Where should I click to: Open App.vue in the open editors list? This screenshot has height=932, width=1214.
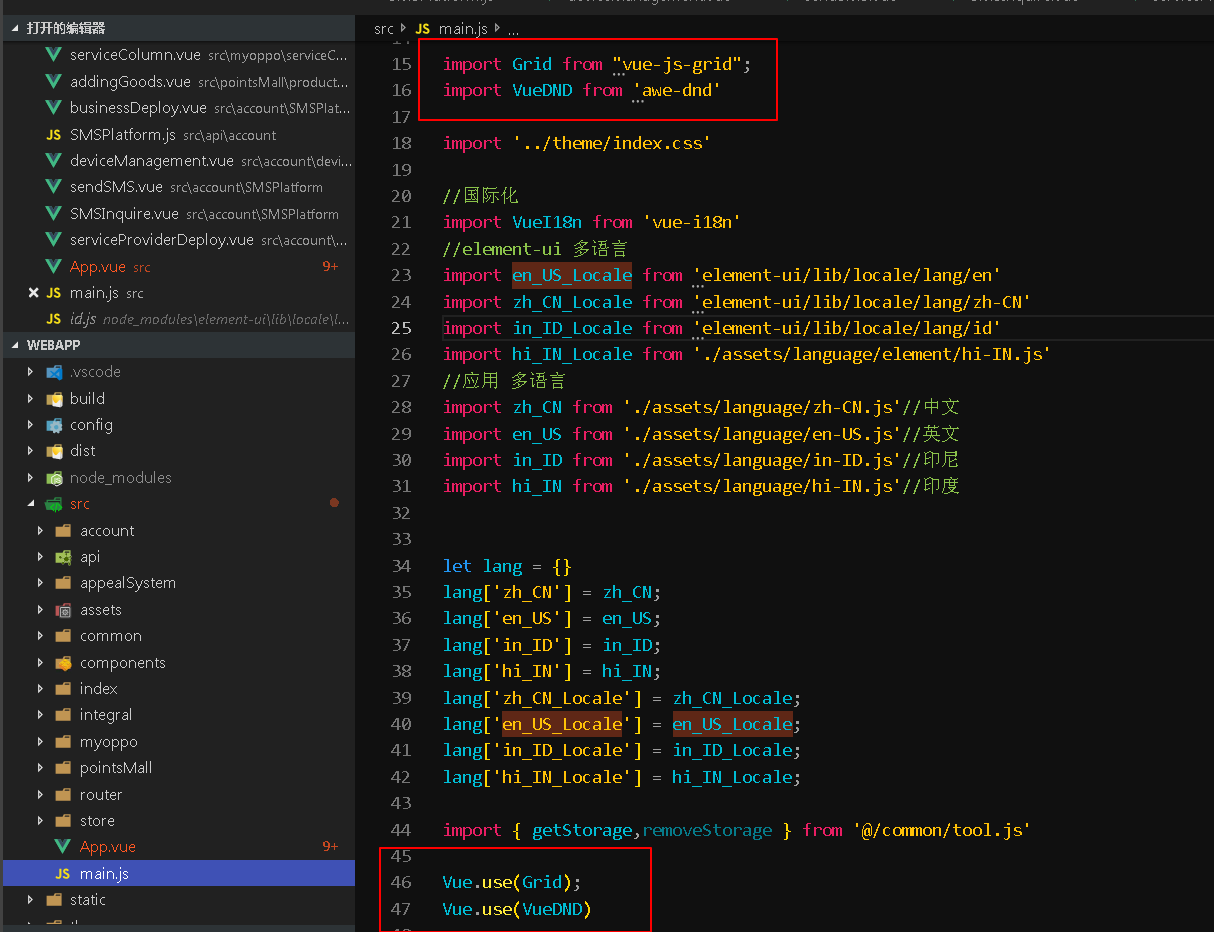click(x=97, y=267)
